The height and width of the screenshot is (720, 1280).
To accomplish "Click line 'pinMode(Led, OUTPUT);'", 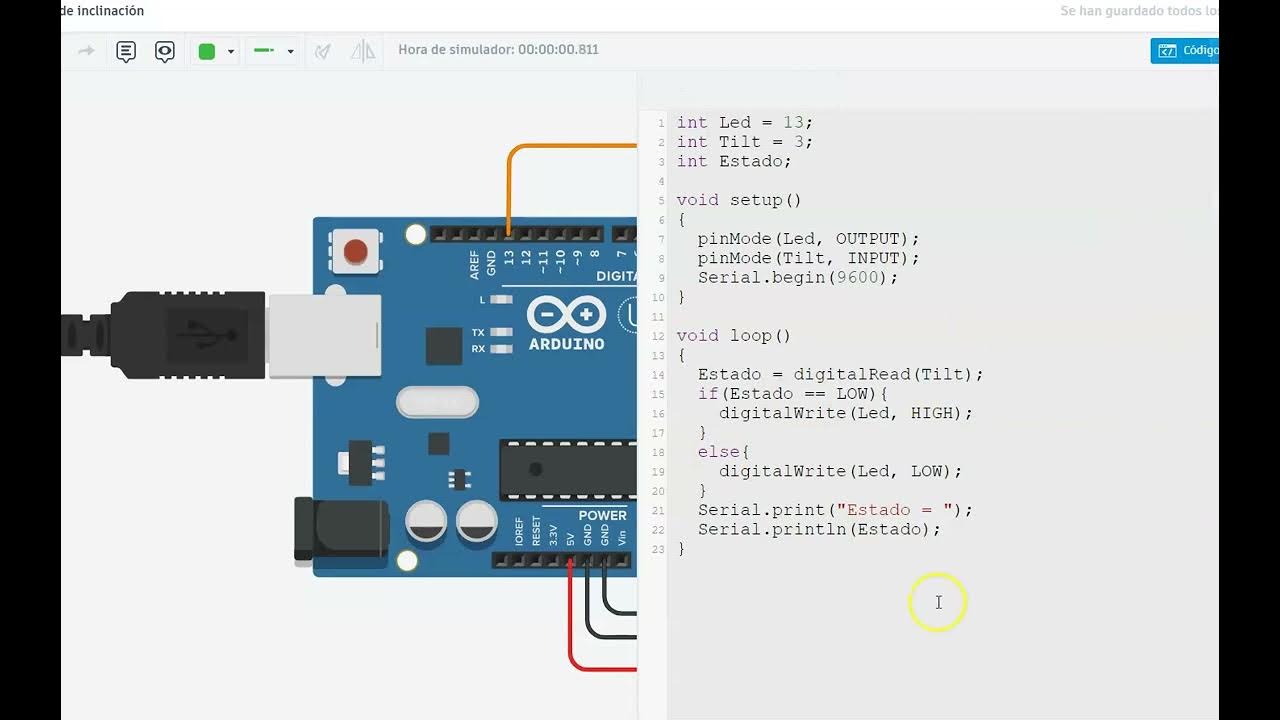I will click(x=808, y=239).
